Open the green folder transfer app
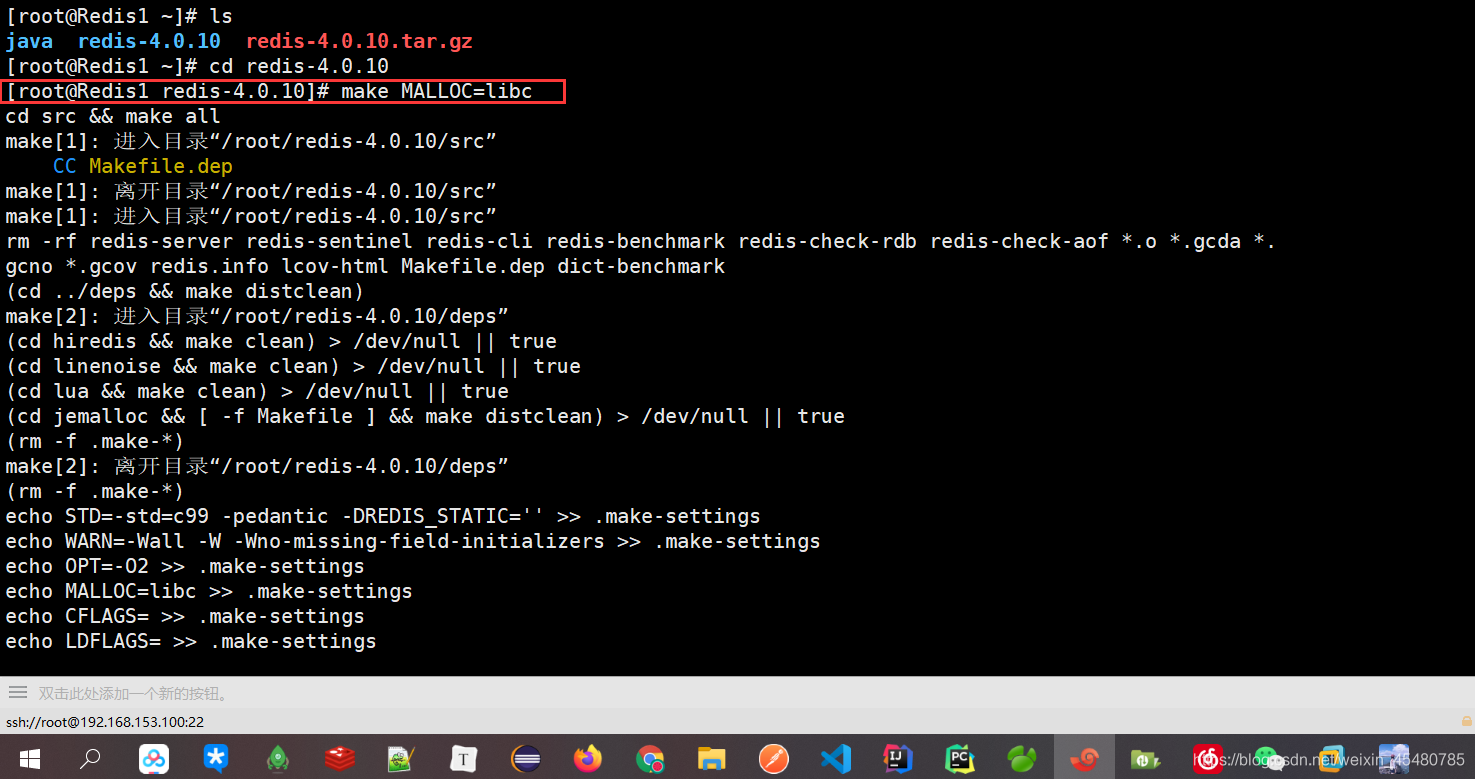Image resolution: width=1475 pixels, height=779 pixels. (1145, 759)
